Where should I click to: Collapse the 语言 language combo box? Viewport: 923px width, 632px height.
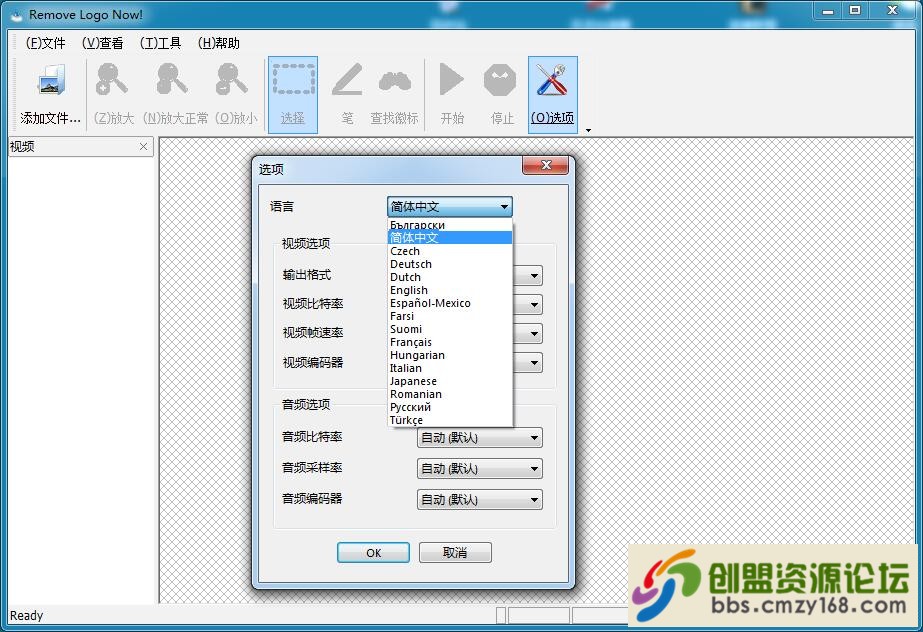[450, 207]
